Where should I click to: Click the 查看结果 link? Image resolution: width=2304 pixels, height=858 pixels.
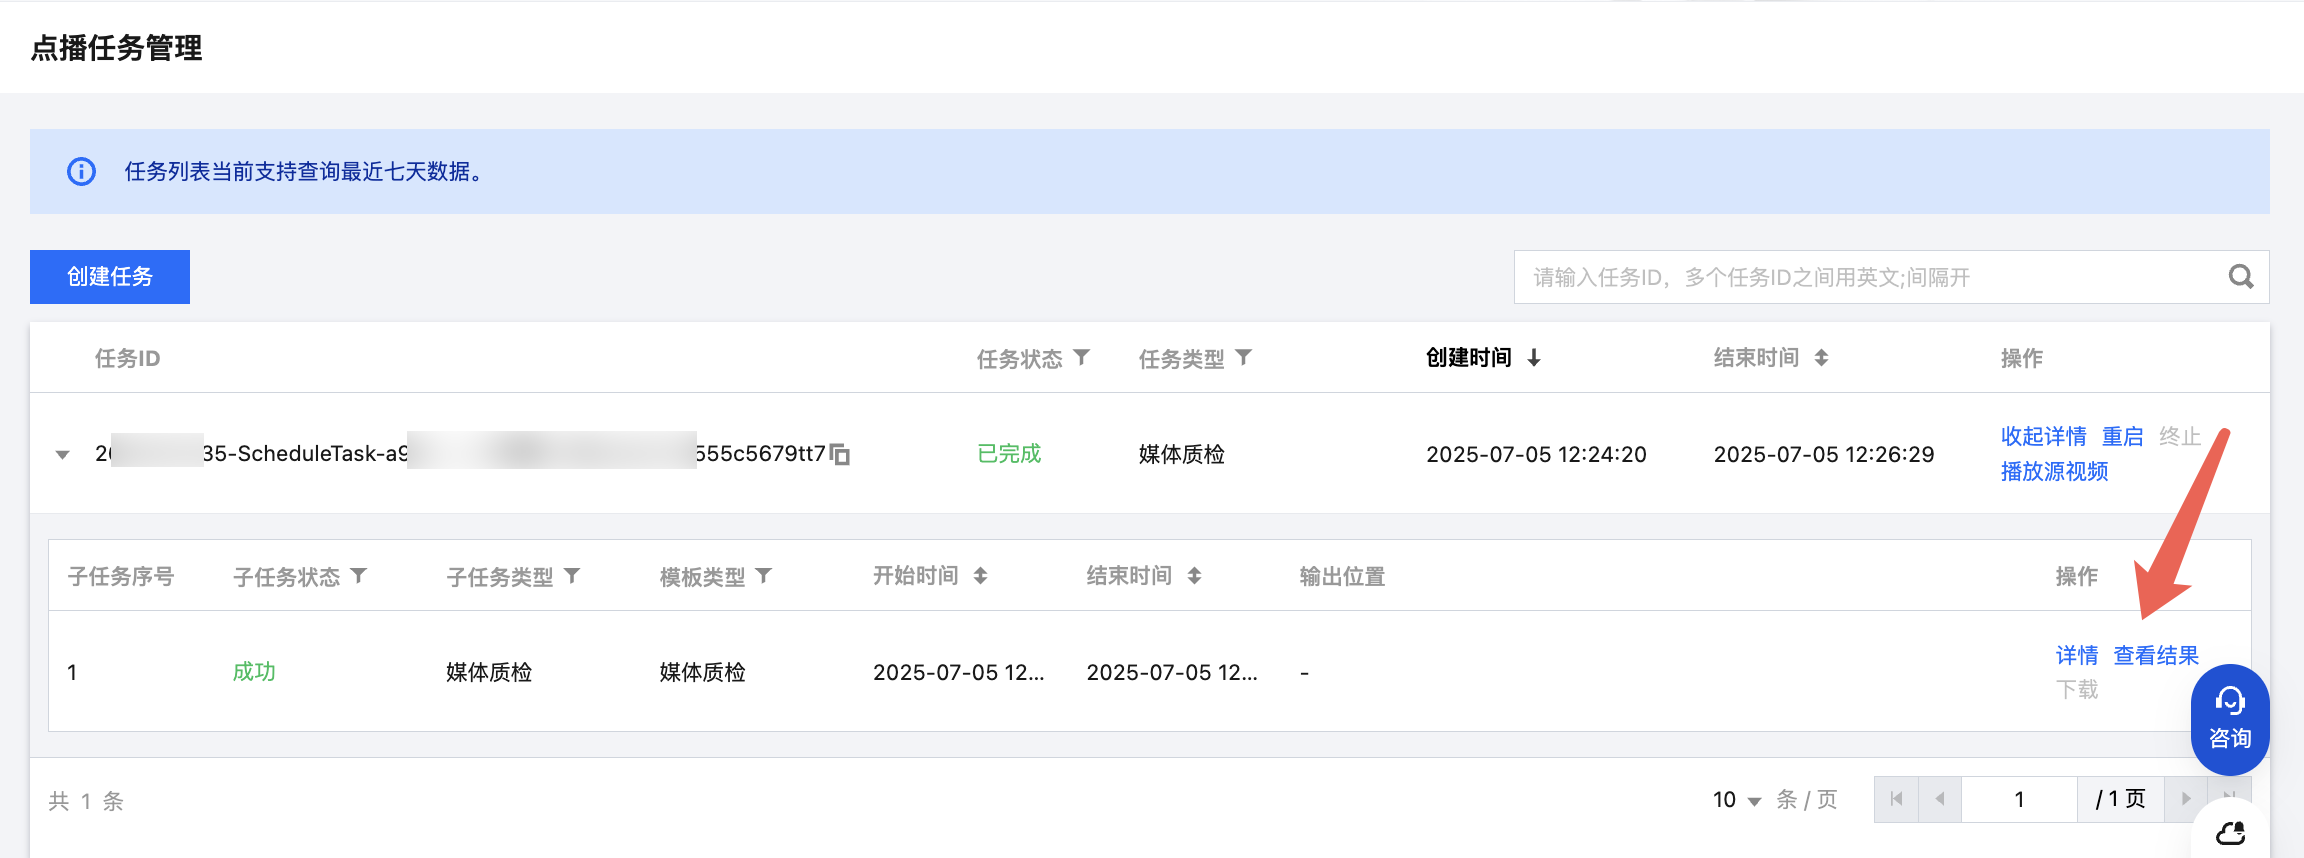coord(2156,656)
